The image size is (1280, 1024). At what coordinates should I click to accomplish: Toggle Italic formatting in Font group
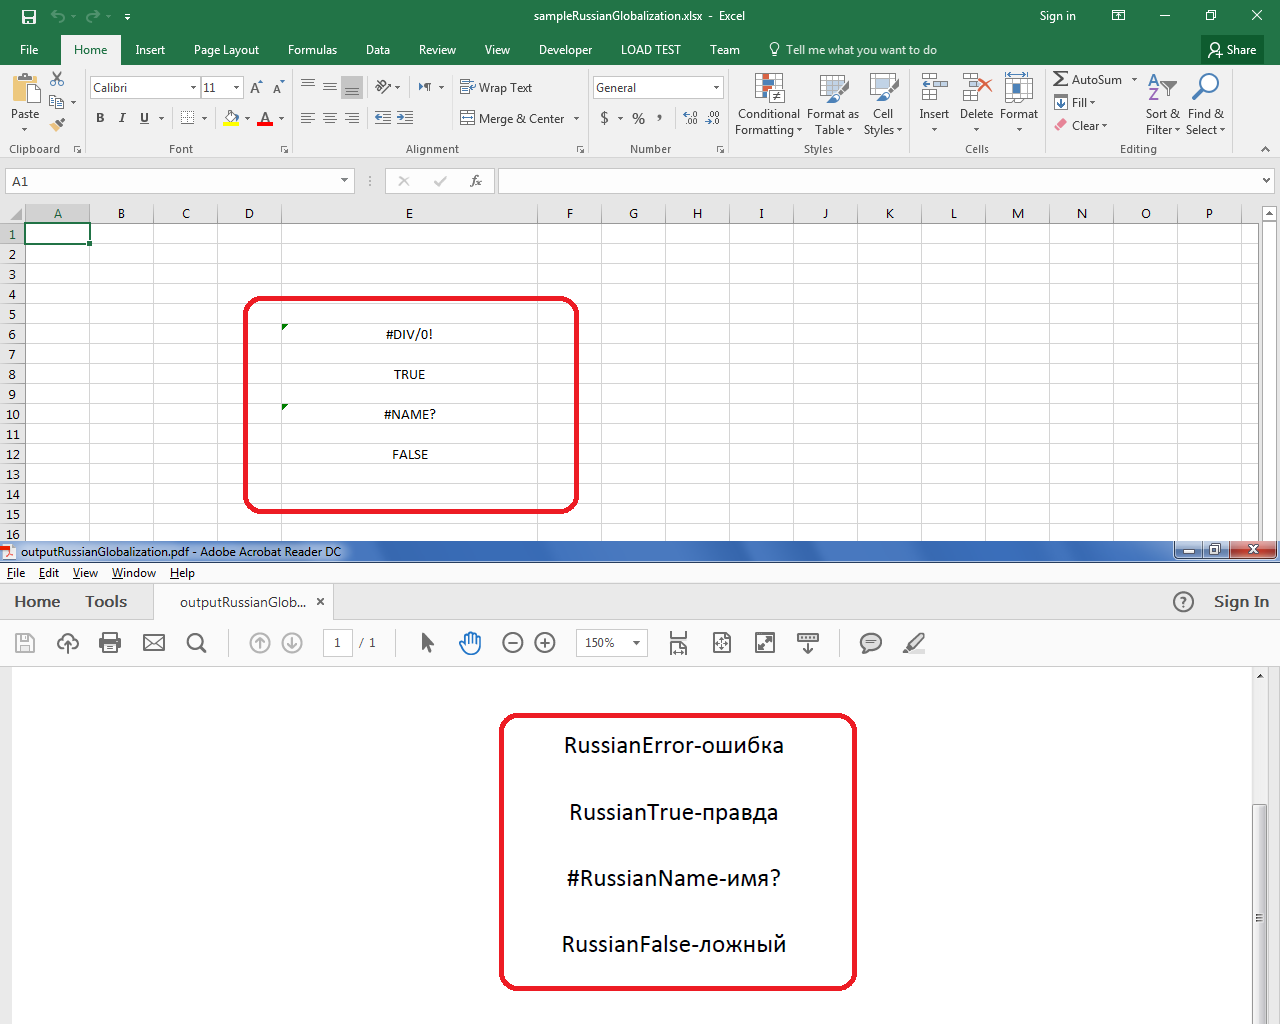[122, 118]
